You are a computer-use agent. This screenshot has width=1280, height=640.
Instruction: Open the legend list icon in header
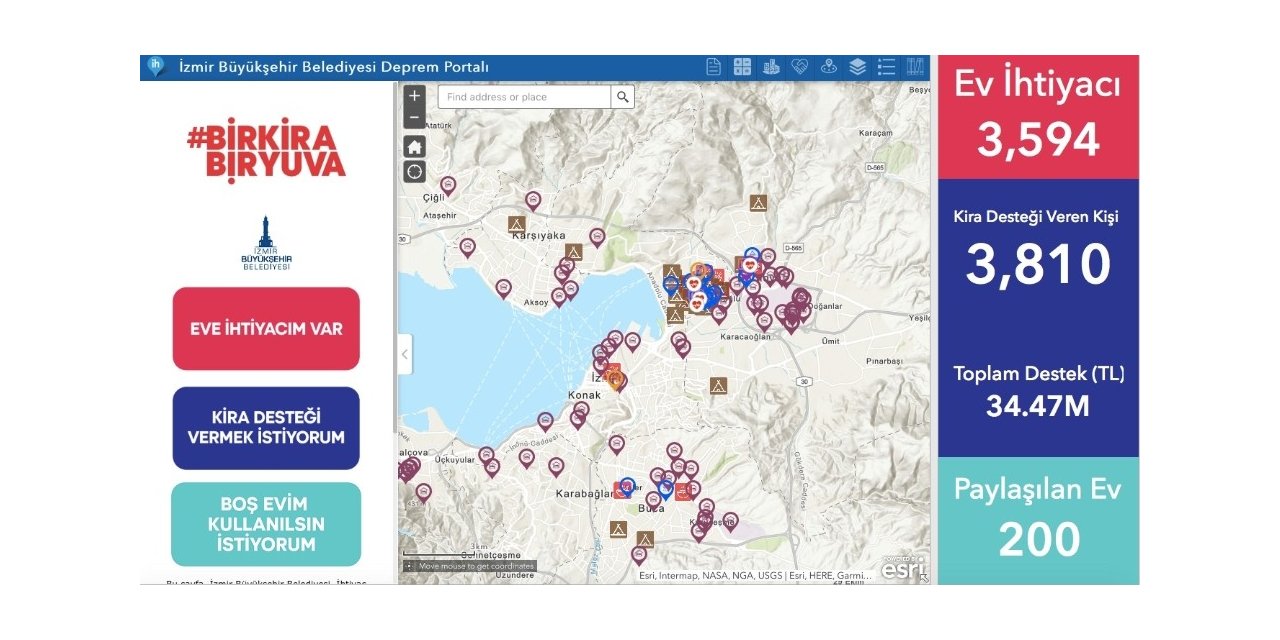(x=886, y=67)
